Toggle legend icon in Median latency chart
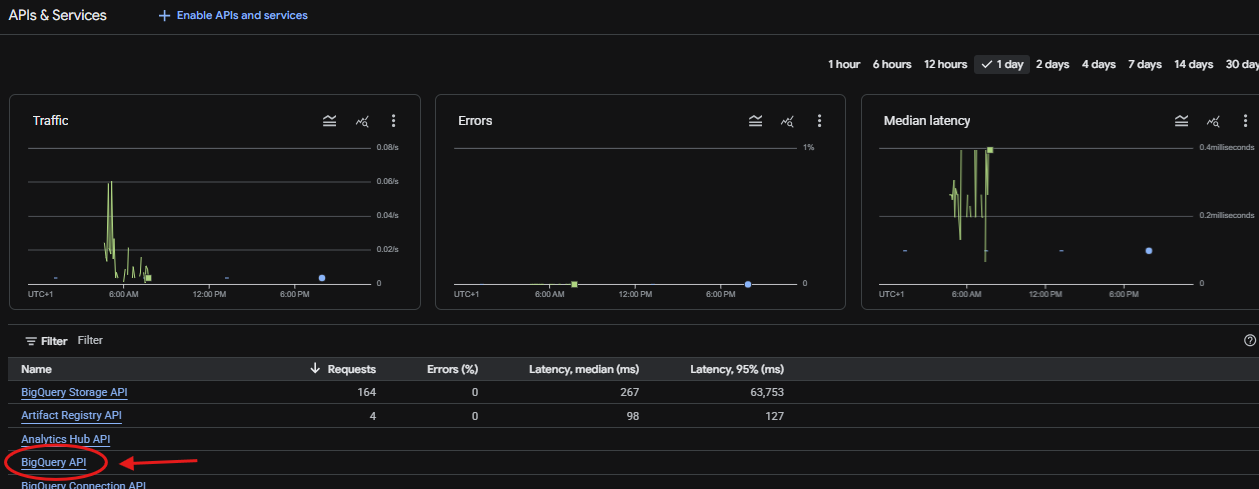The width and height of the screenshot is (1259, 489). (1182, 121)
